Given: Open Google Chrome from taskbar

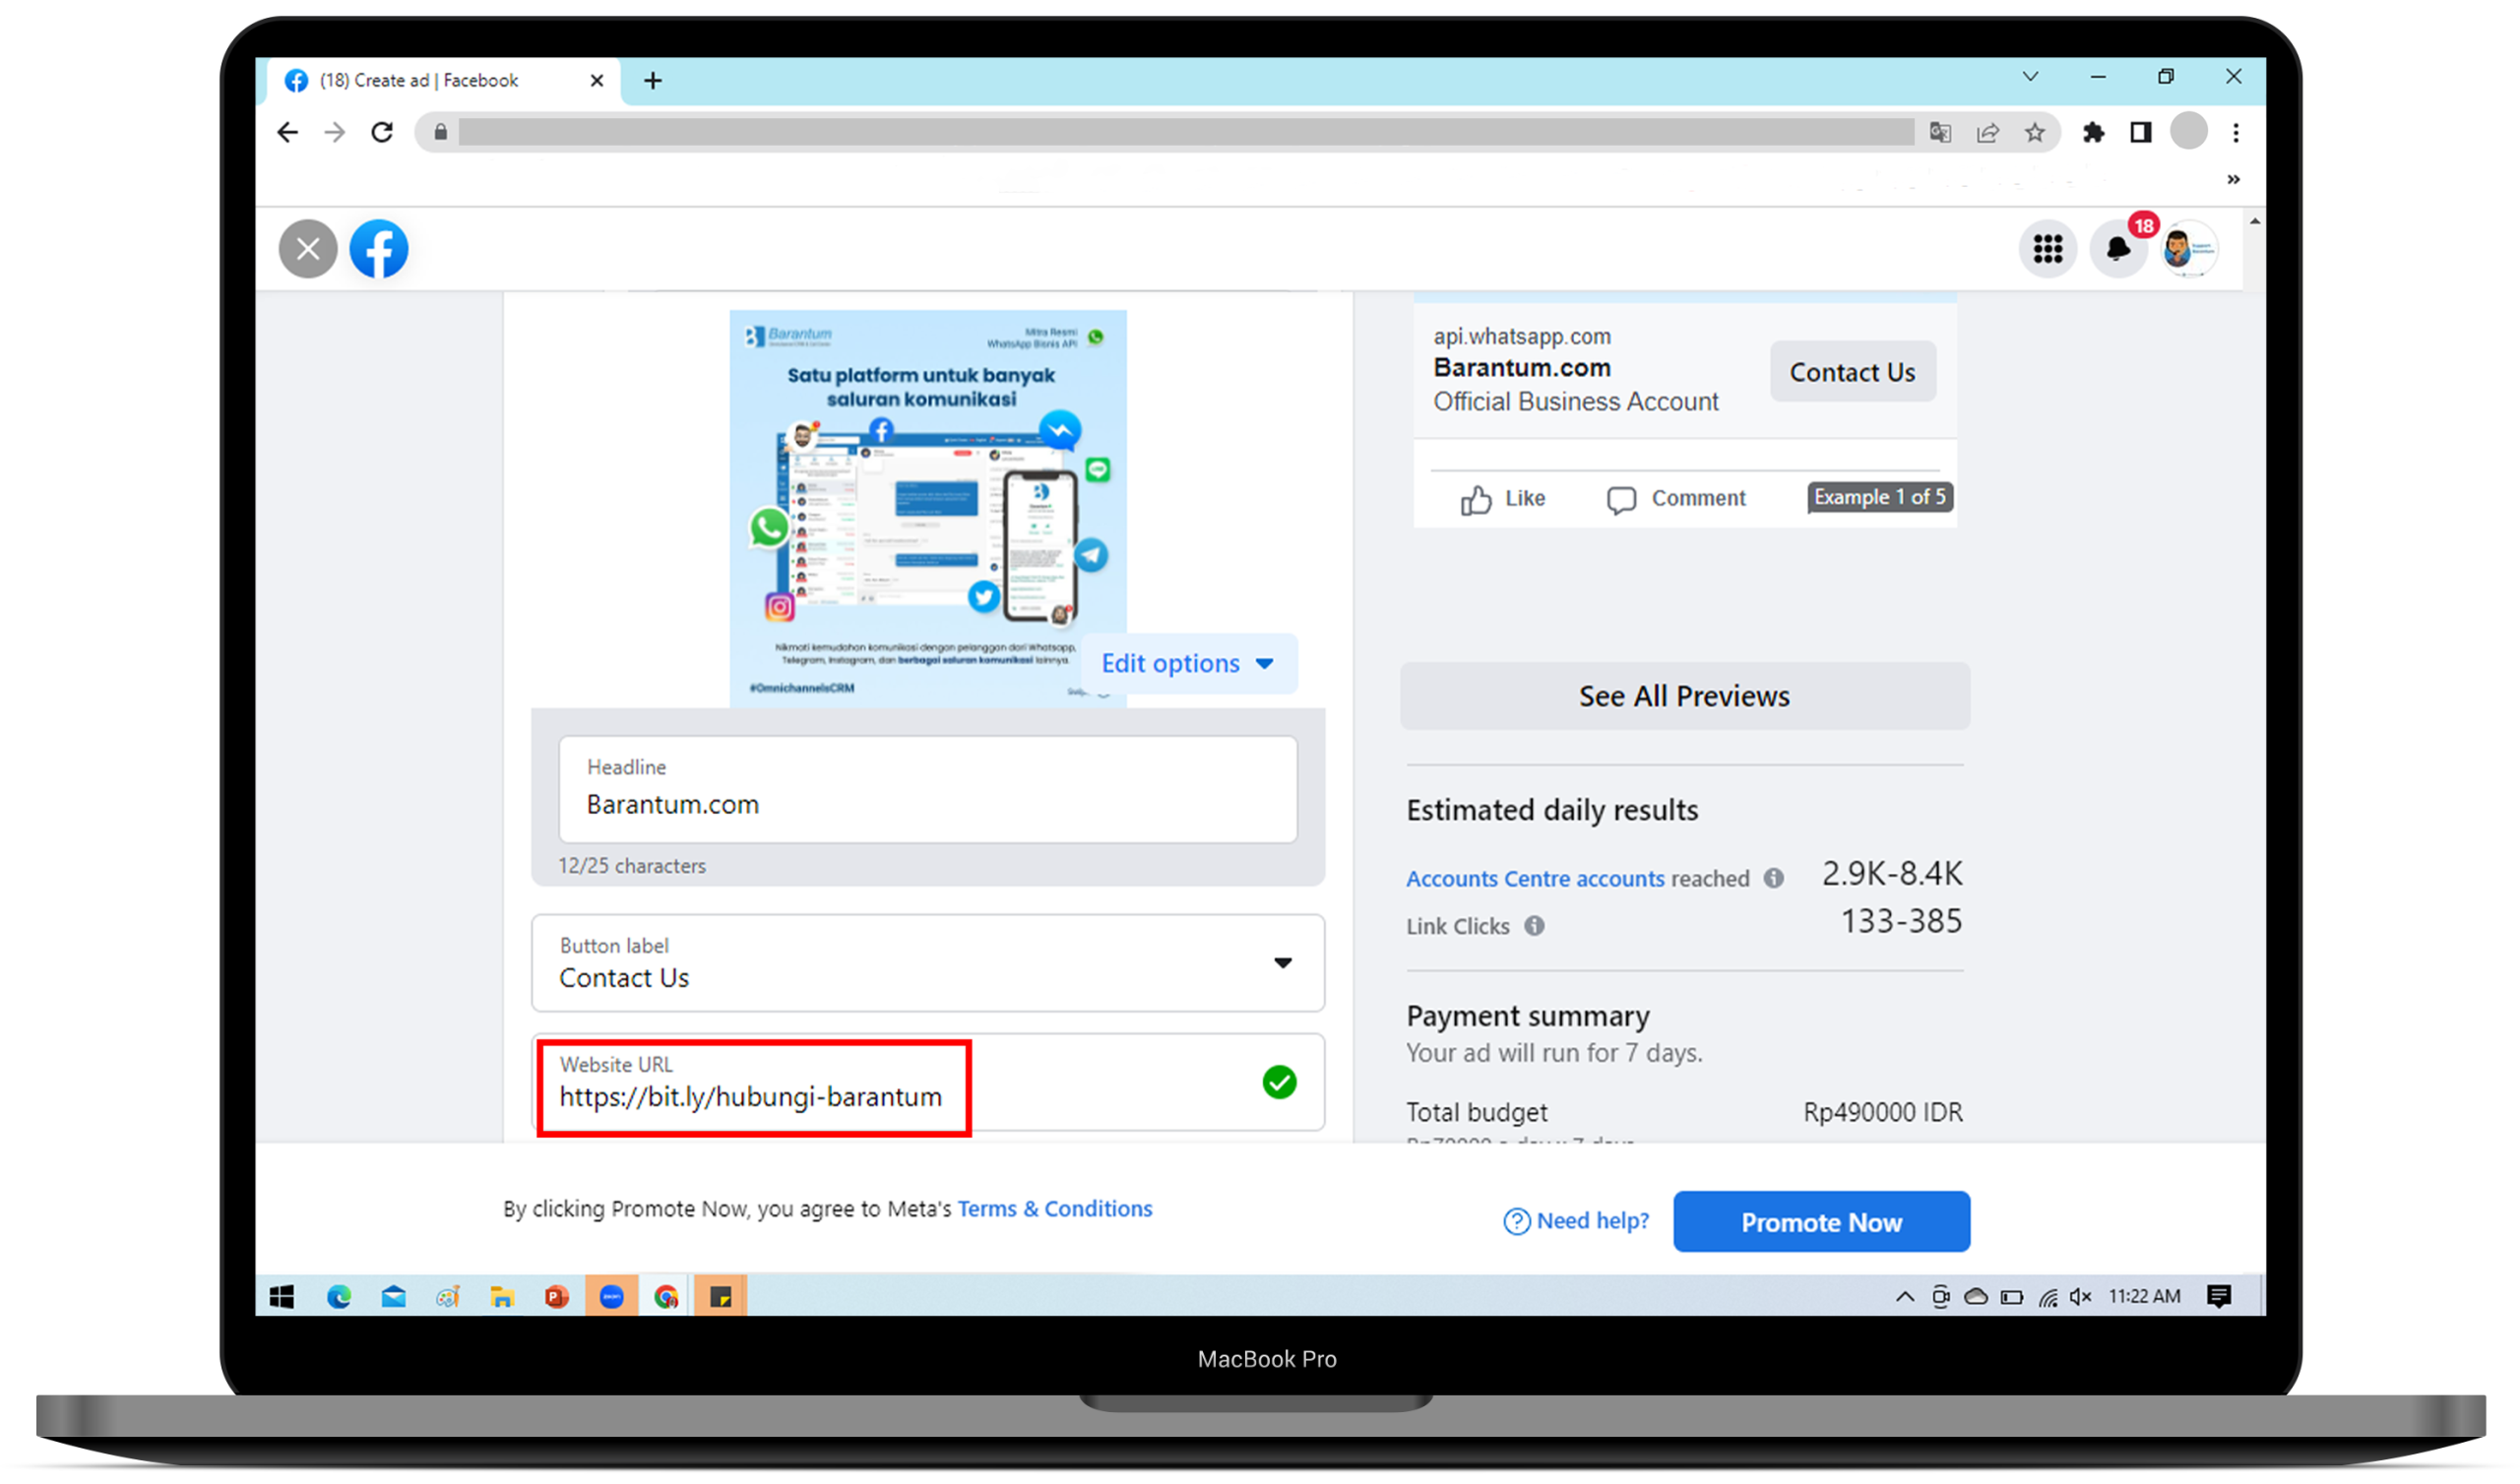Looking at the screenshot, I should (x=666, y=1297).
